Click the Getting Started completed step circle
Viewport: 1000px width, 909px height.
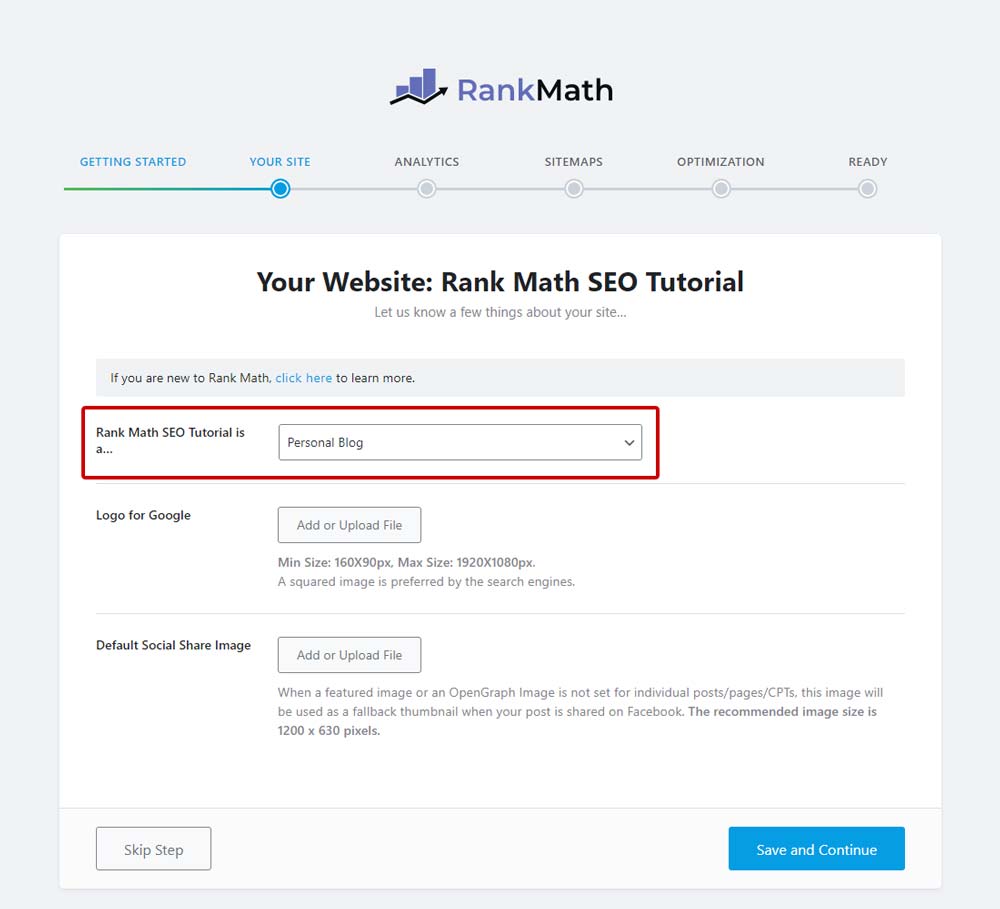133,188
